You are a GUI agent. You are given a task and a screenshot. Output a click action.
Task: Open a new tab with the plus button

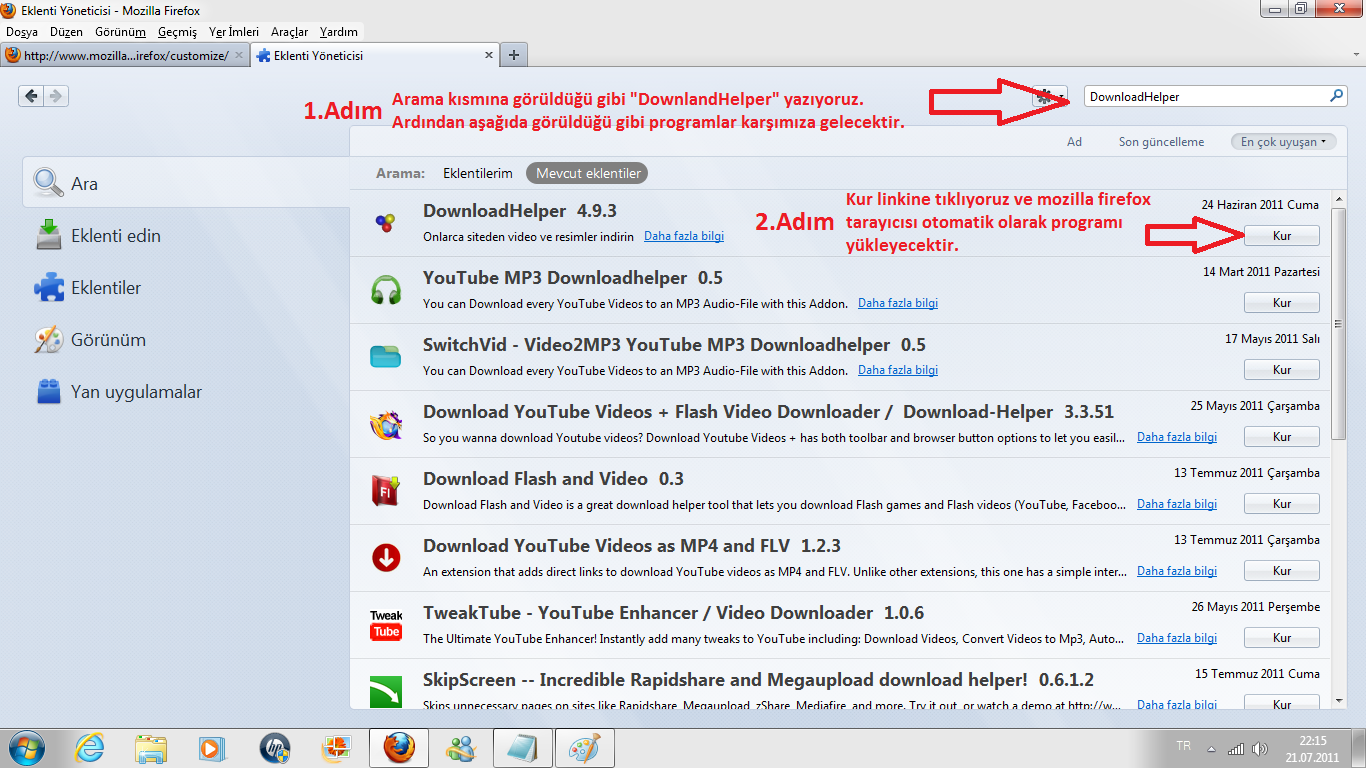pyautogui.click(x=514, y=55)
